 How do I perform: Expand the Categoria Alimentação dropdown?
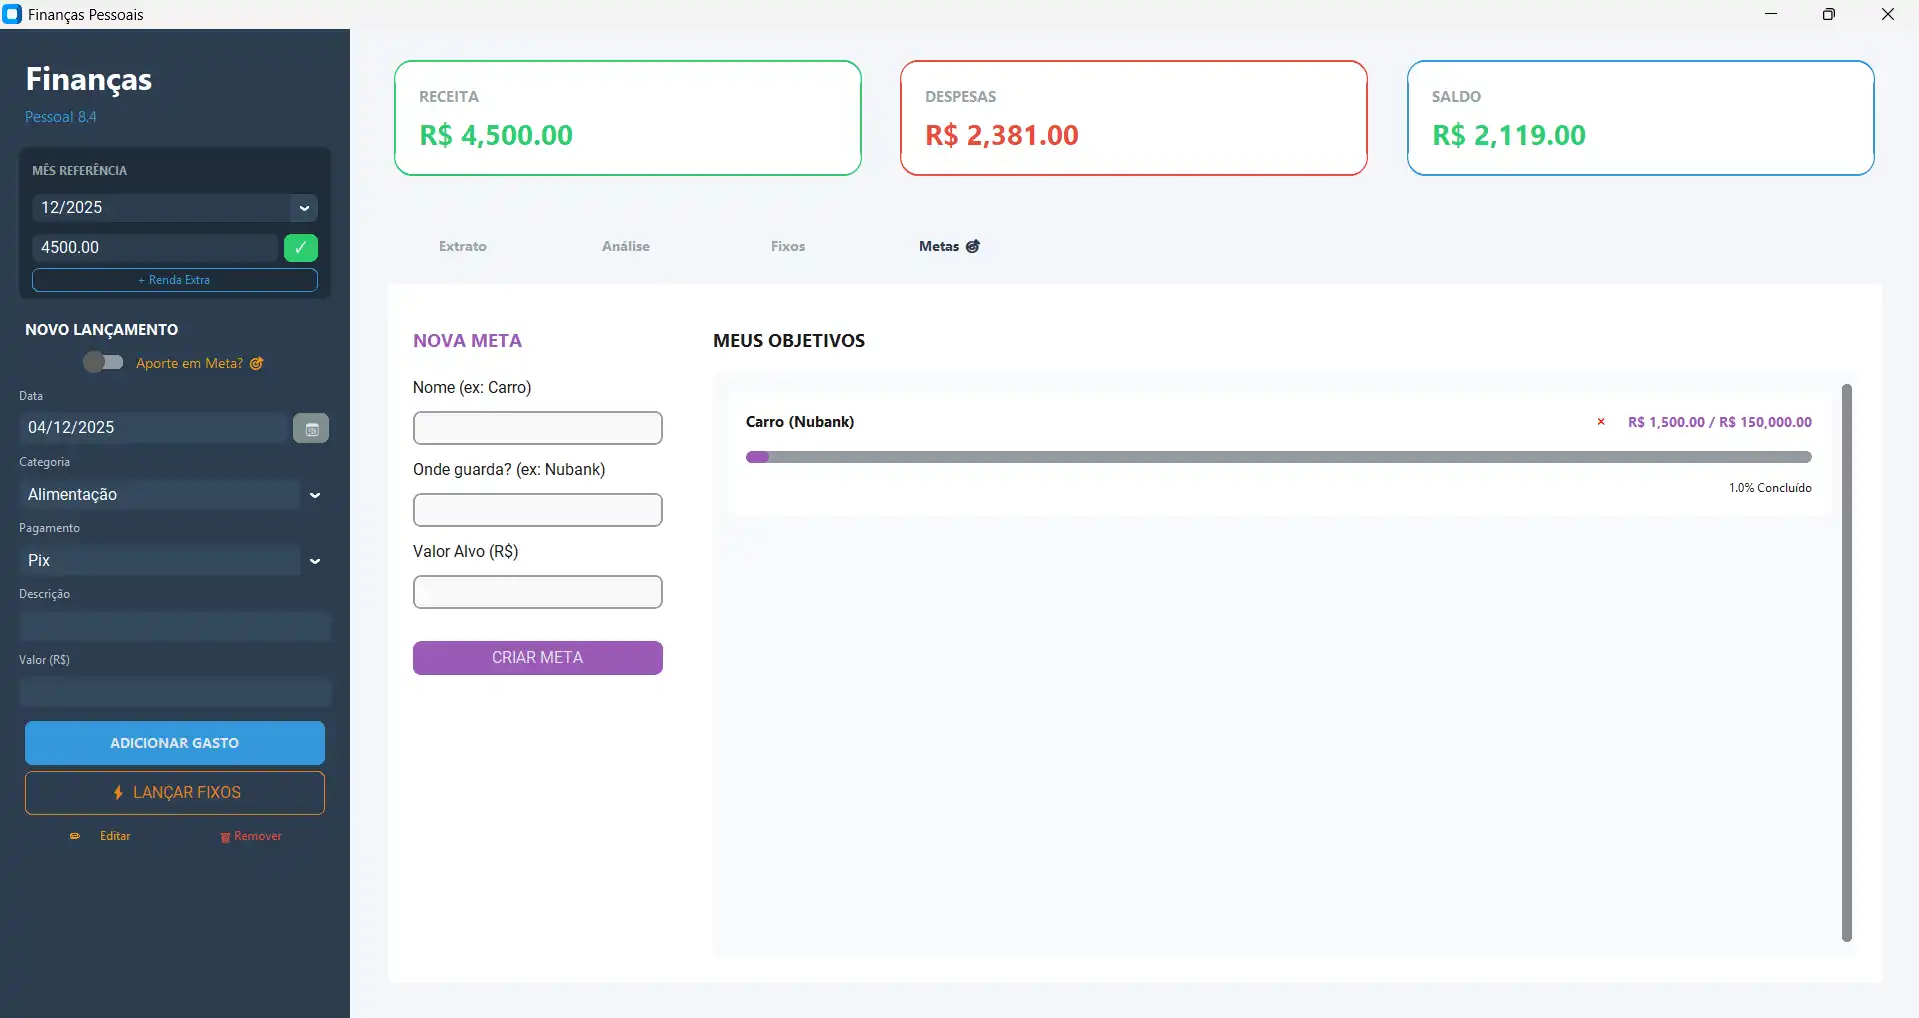[315, 495]
